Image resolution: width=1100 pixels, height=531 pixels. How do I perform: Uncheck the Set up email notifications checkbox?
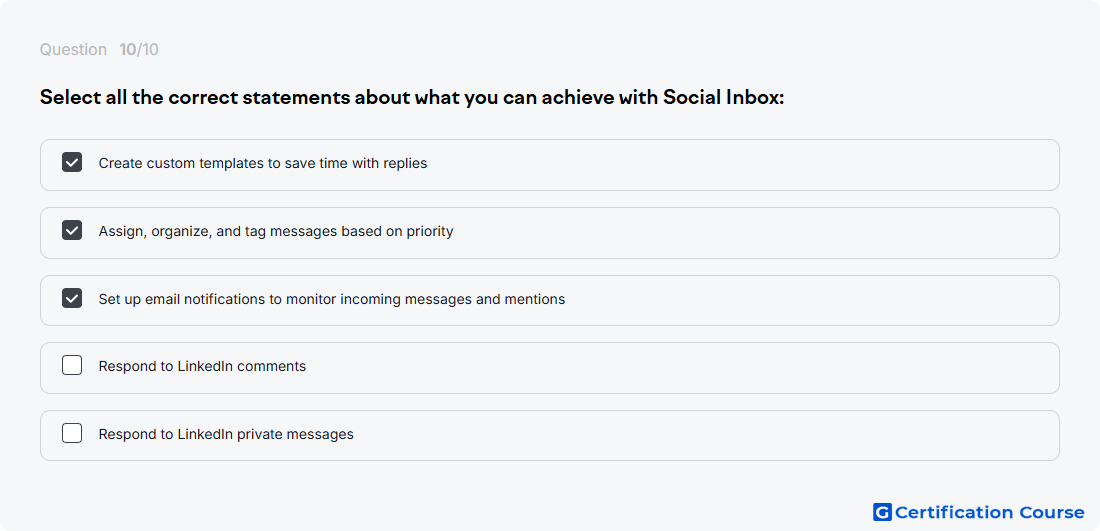pyautogui.click(x=72, y=298)
